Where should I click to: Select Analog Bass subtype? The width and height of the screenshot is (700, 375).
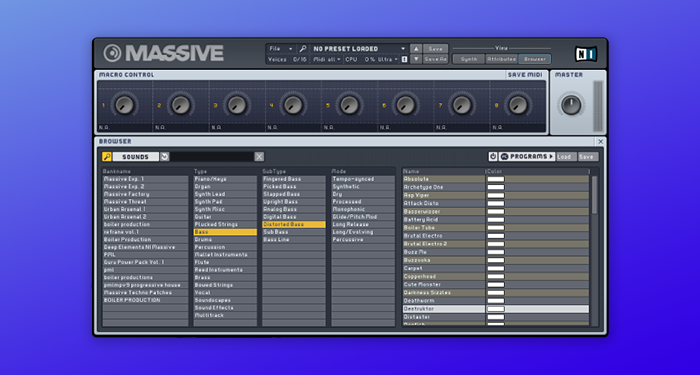pyautogui.click(x=294, y=209)
